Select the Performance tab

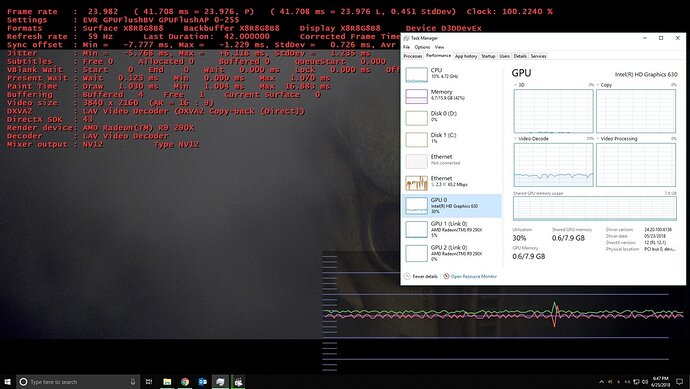[438, 56]
